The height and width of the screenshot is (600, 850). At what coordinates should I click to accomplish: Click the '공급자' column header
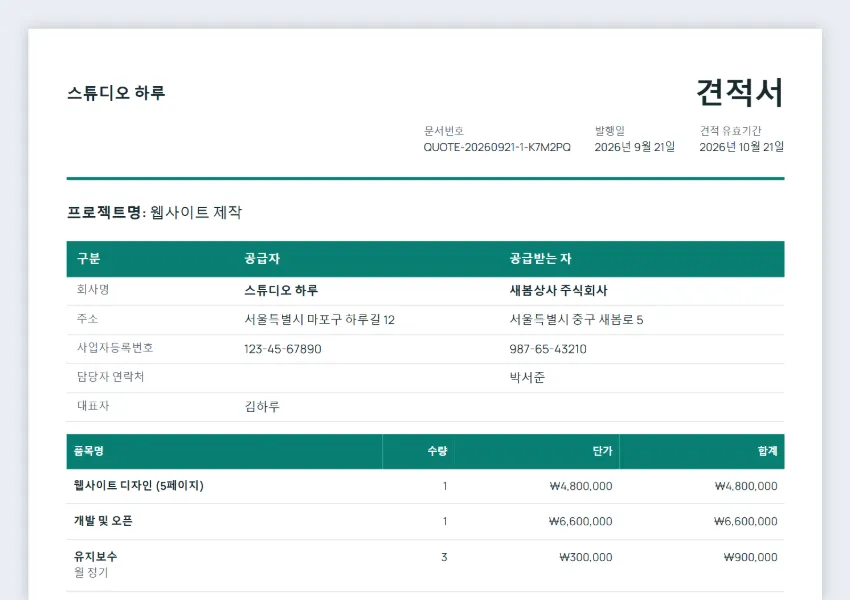coord(262,259)
